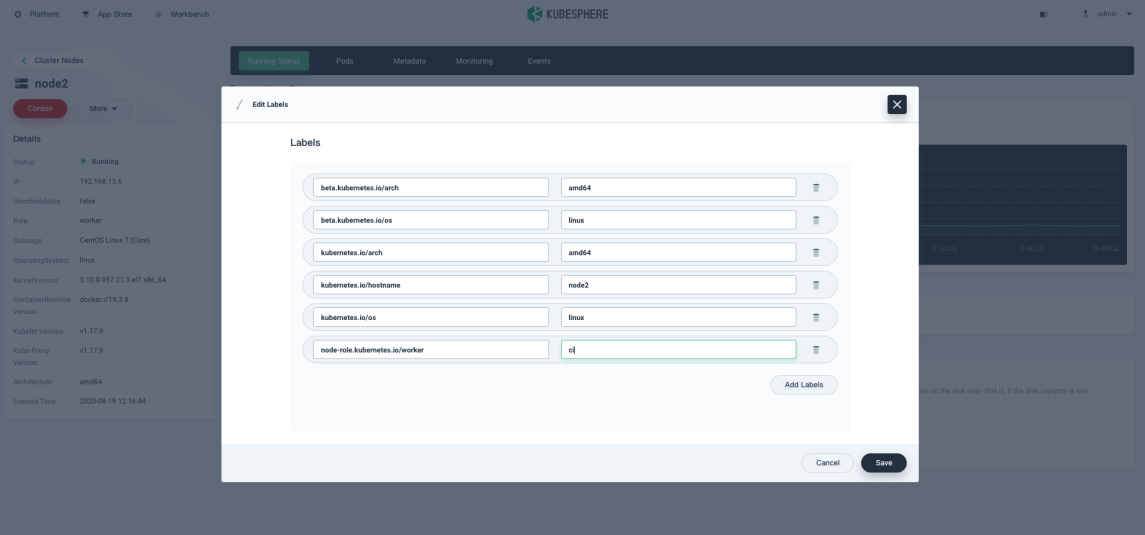Viewport: 1145px width, 535px height.
Task: Click the node-role.kubernetes.io/worker key field
Action: tap(430, 350)
